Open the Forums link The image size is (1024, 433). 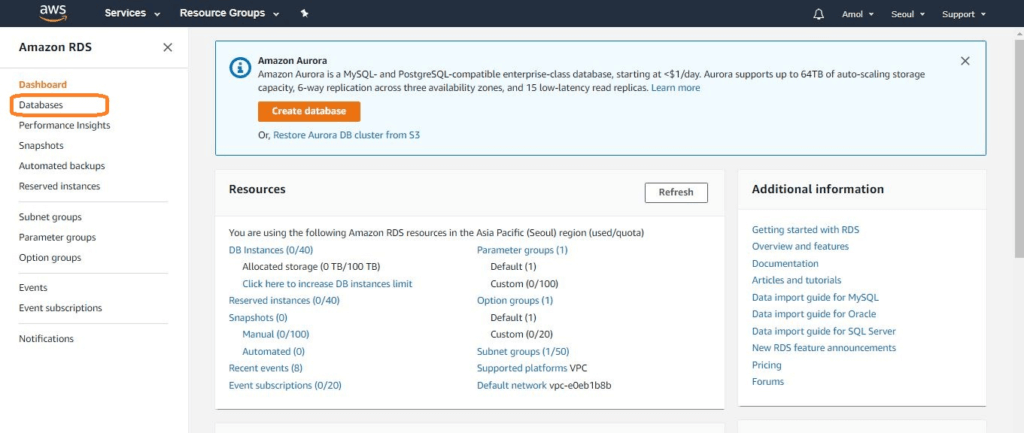tap(768, 381)
